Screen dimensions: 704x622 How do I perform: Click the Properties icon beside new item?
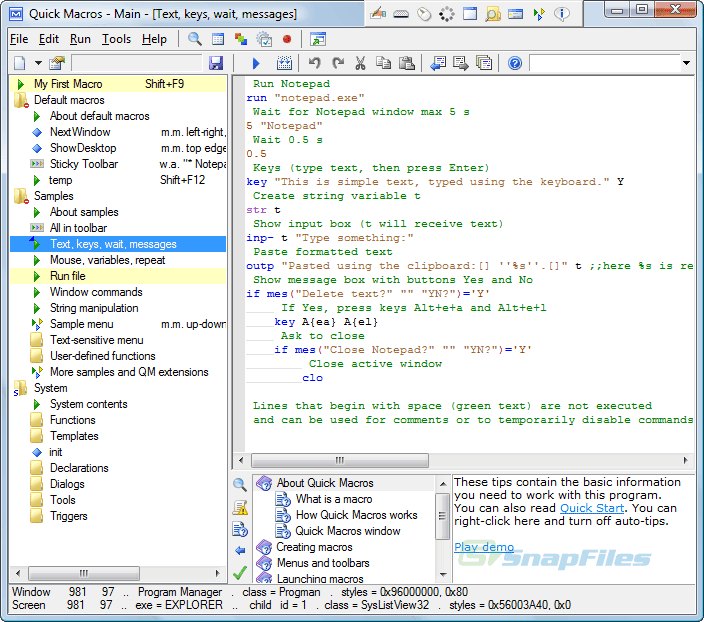pos(57,63)
